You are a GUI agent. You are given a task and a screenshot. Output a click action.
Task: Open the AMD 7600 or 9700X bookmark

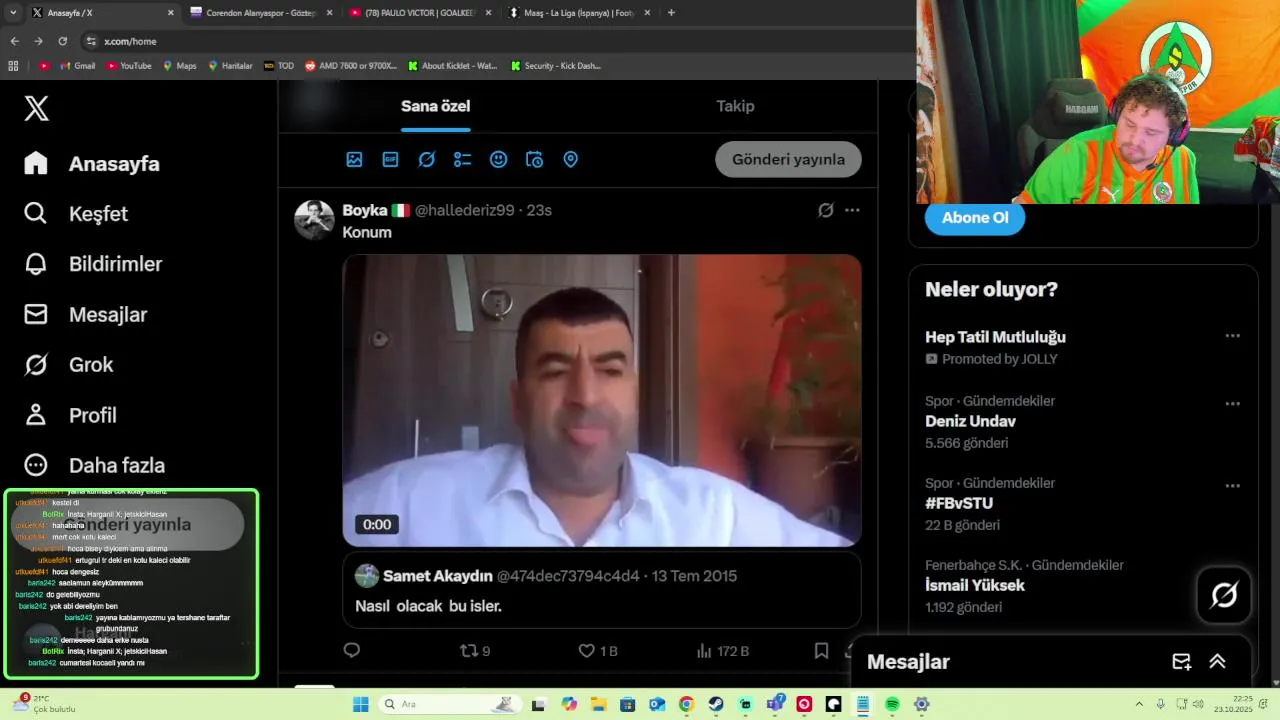point(351,66)
